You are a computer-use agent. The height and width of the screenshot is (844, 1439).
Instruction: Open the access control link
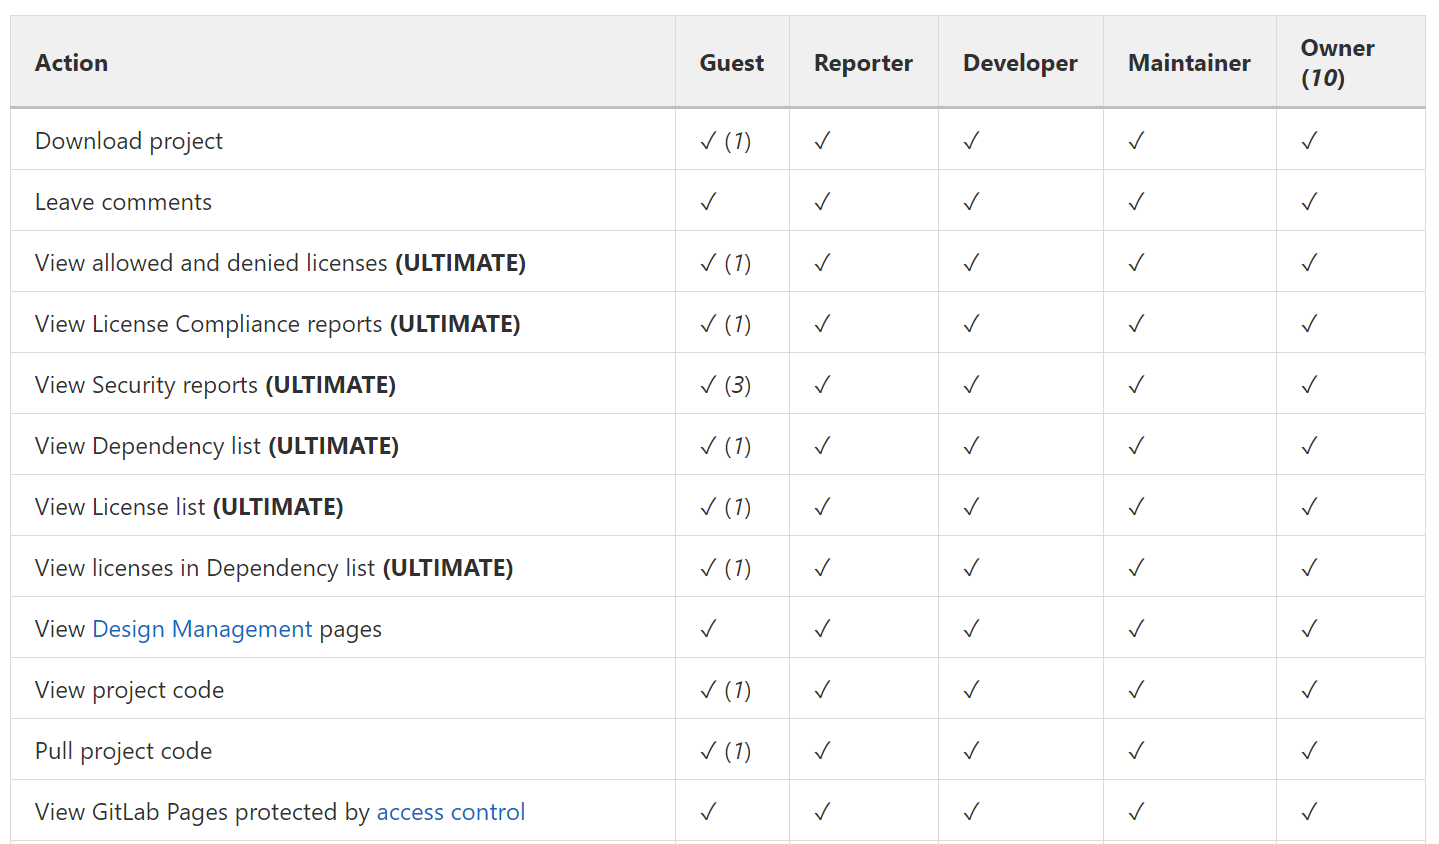point(450,812)
